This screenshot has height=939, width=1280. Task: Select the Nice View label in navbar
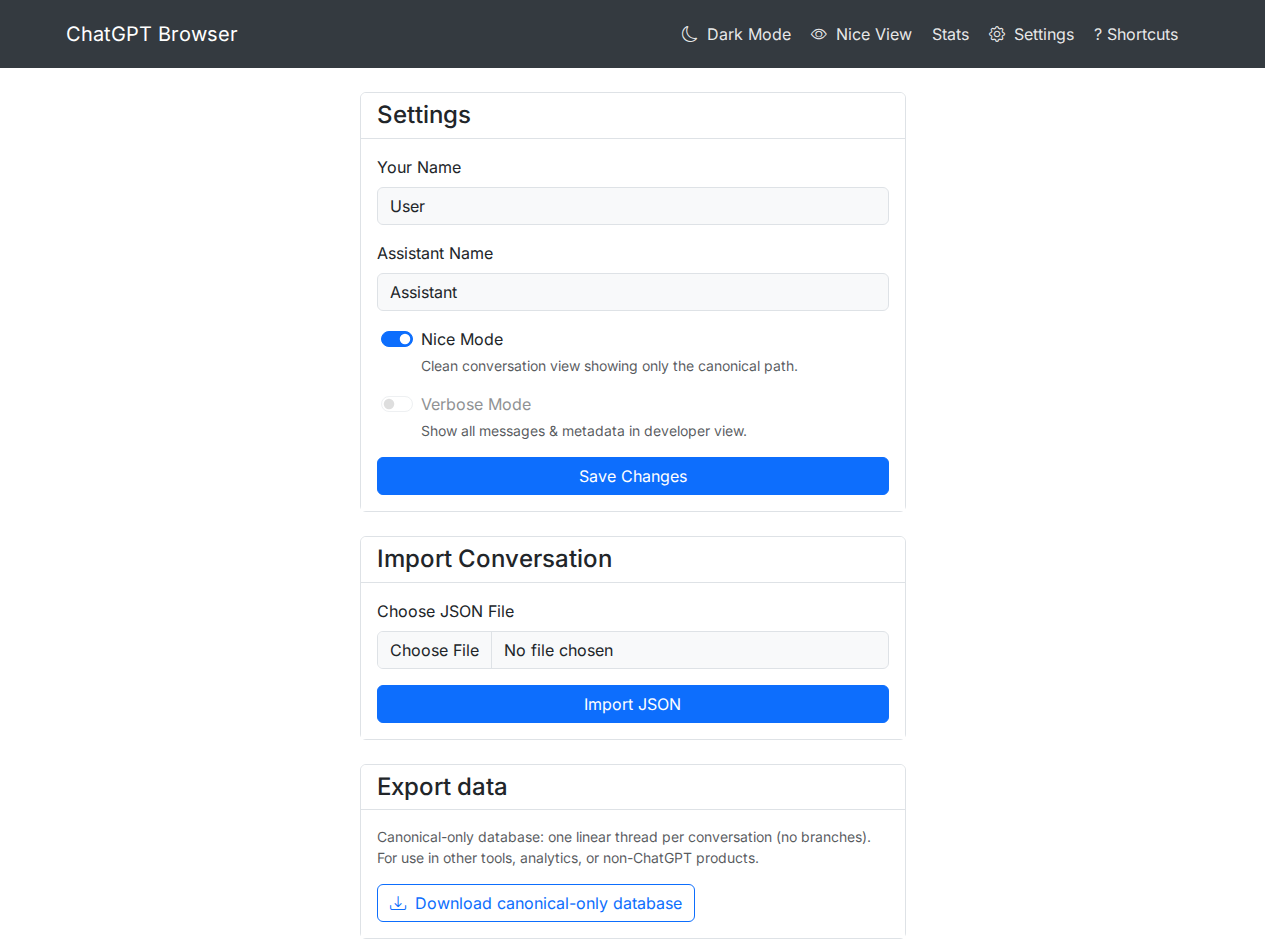pos(874,34)
